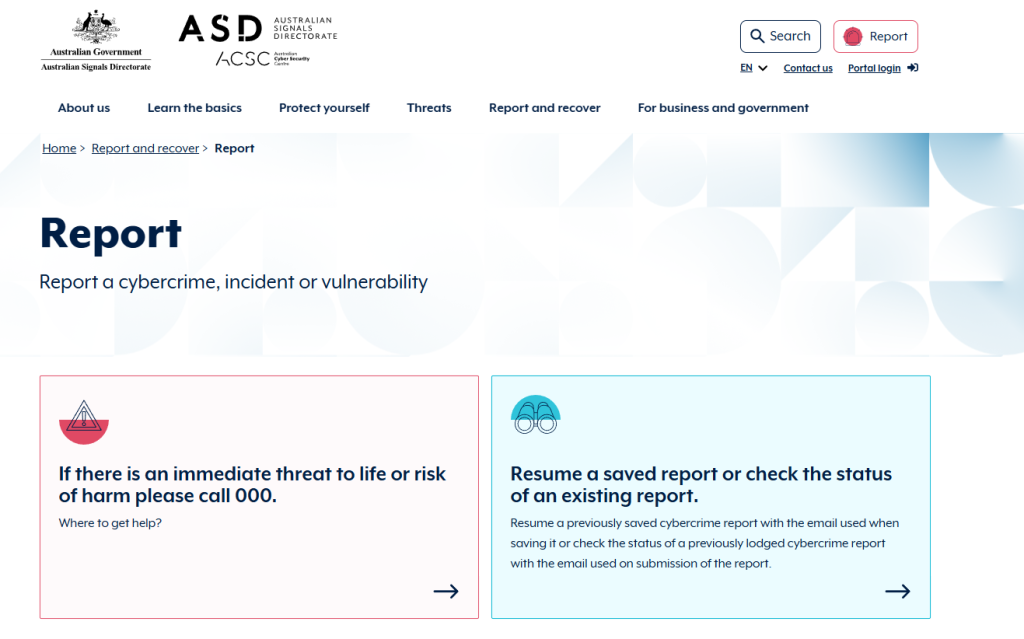Viewport: 1024px width, 639px height.
Task: Click the ASD ACSC logo
Action: point(257,41)
